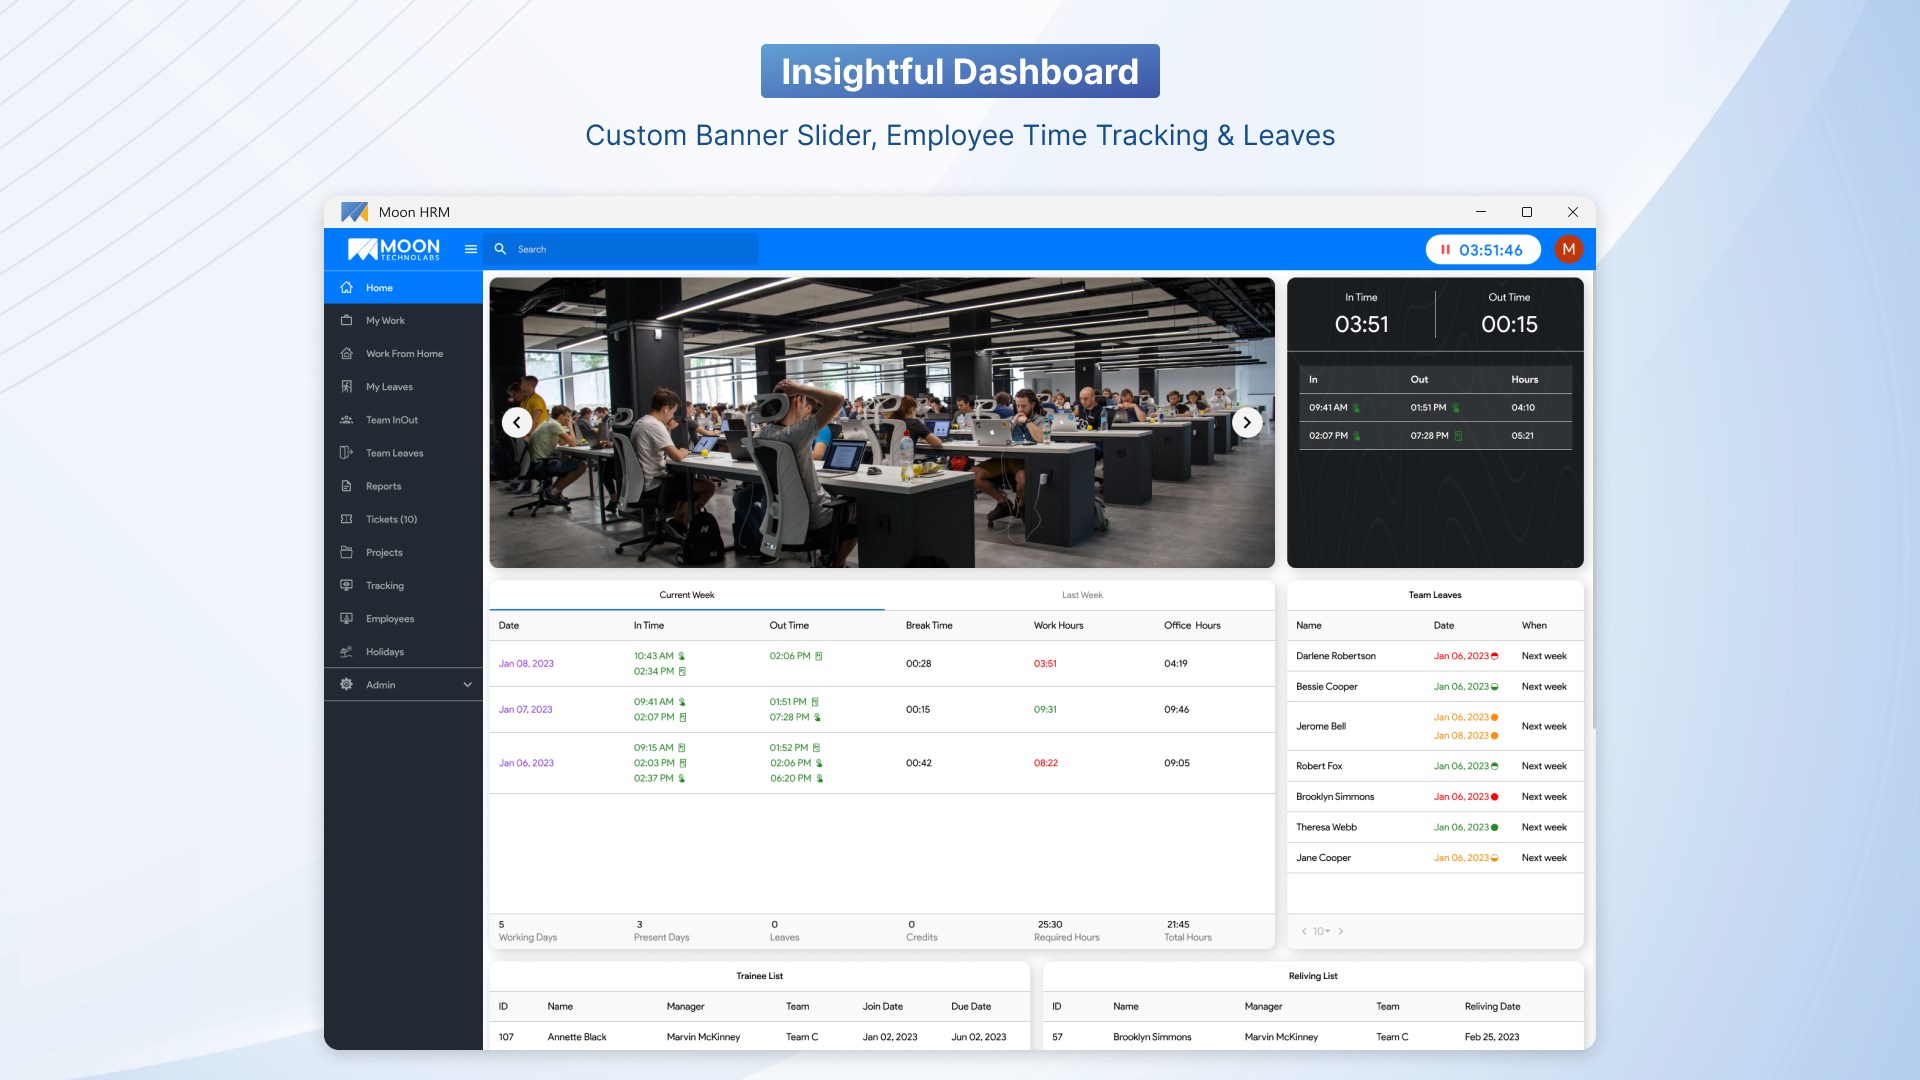Open the My Work sidebar icon
The height and width of the screenshot is (1080, 1920).
346,321
